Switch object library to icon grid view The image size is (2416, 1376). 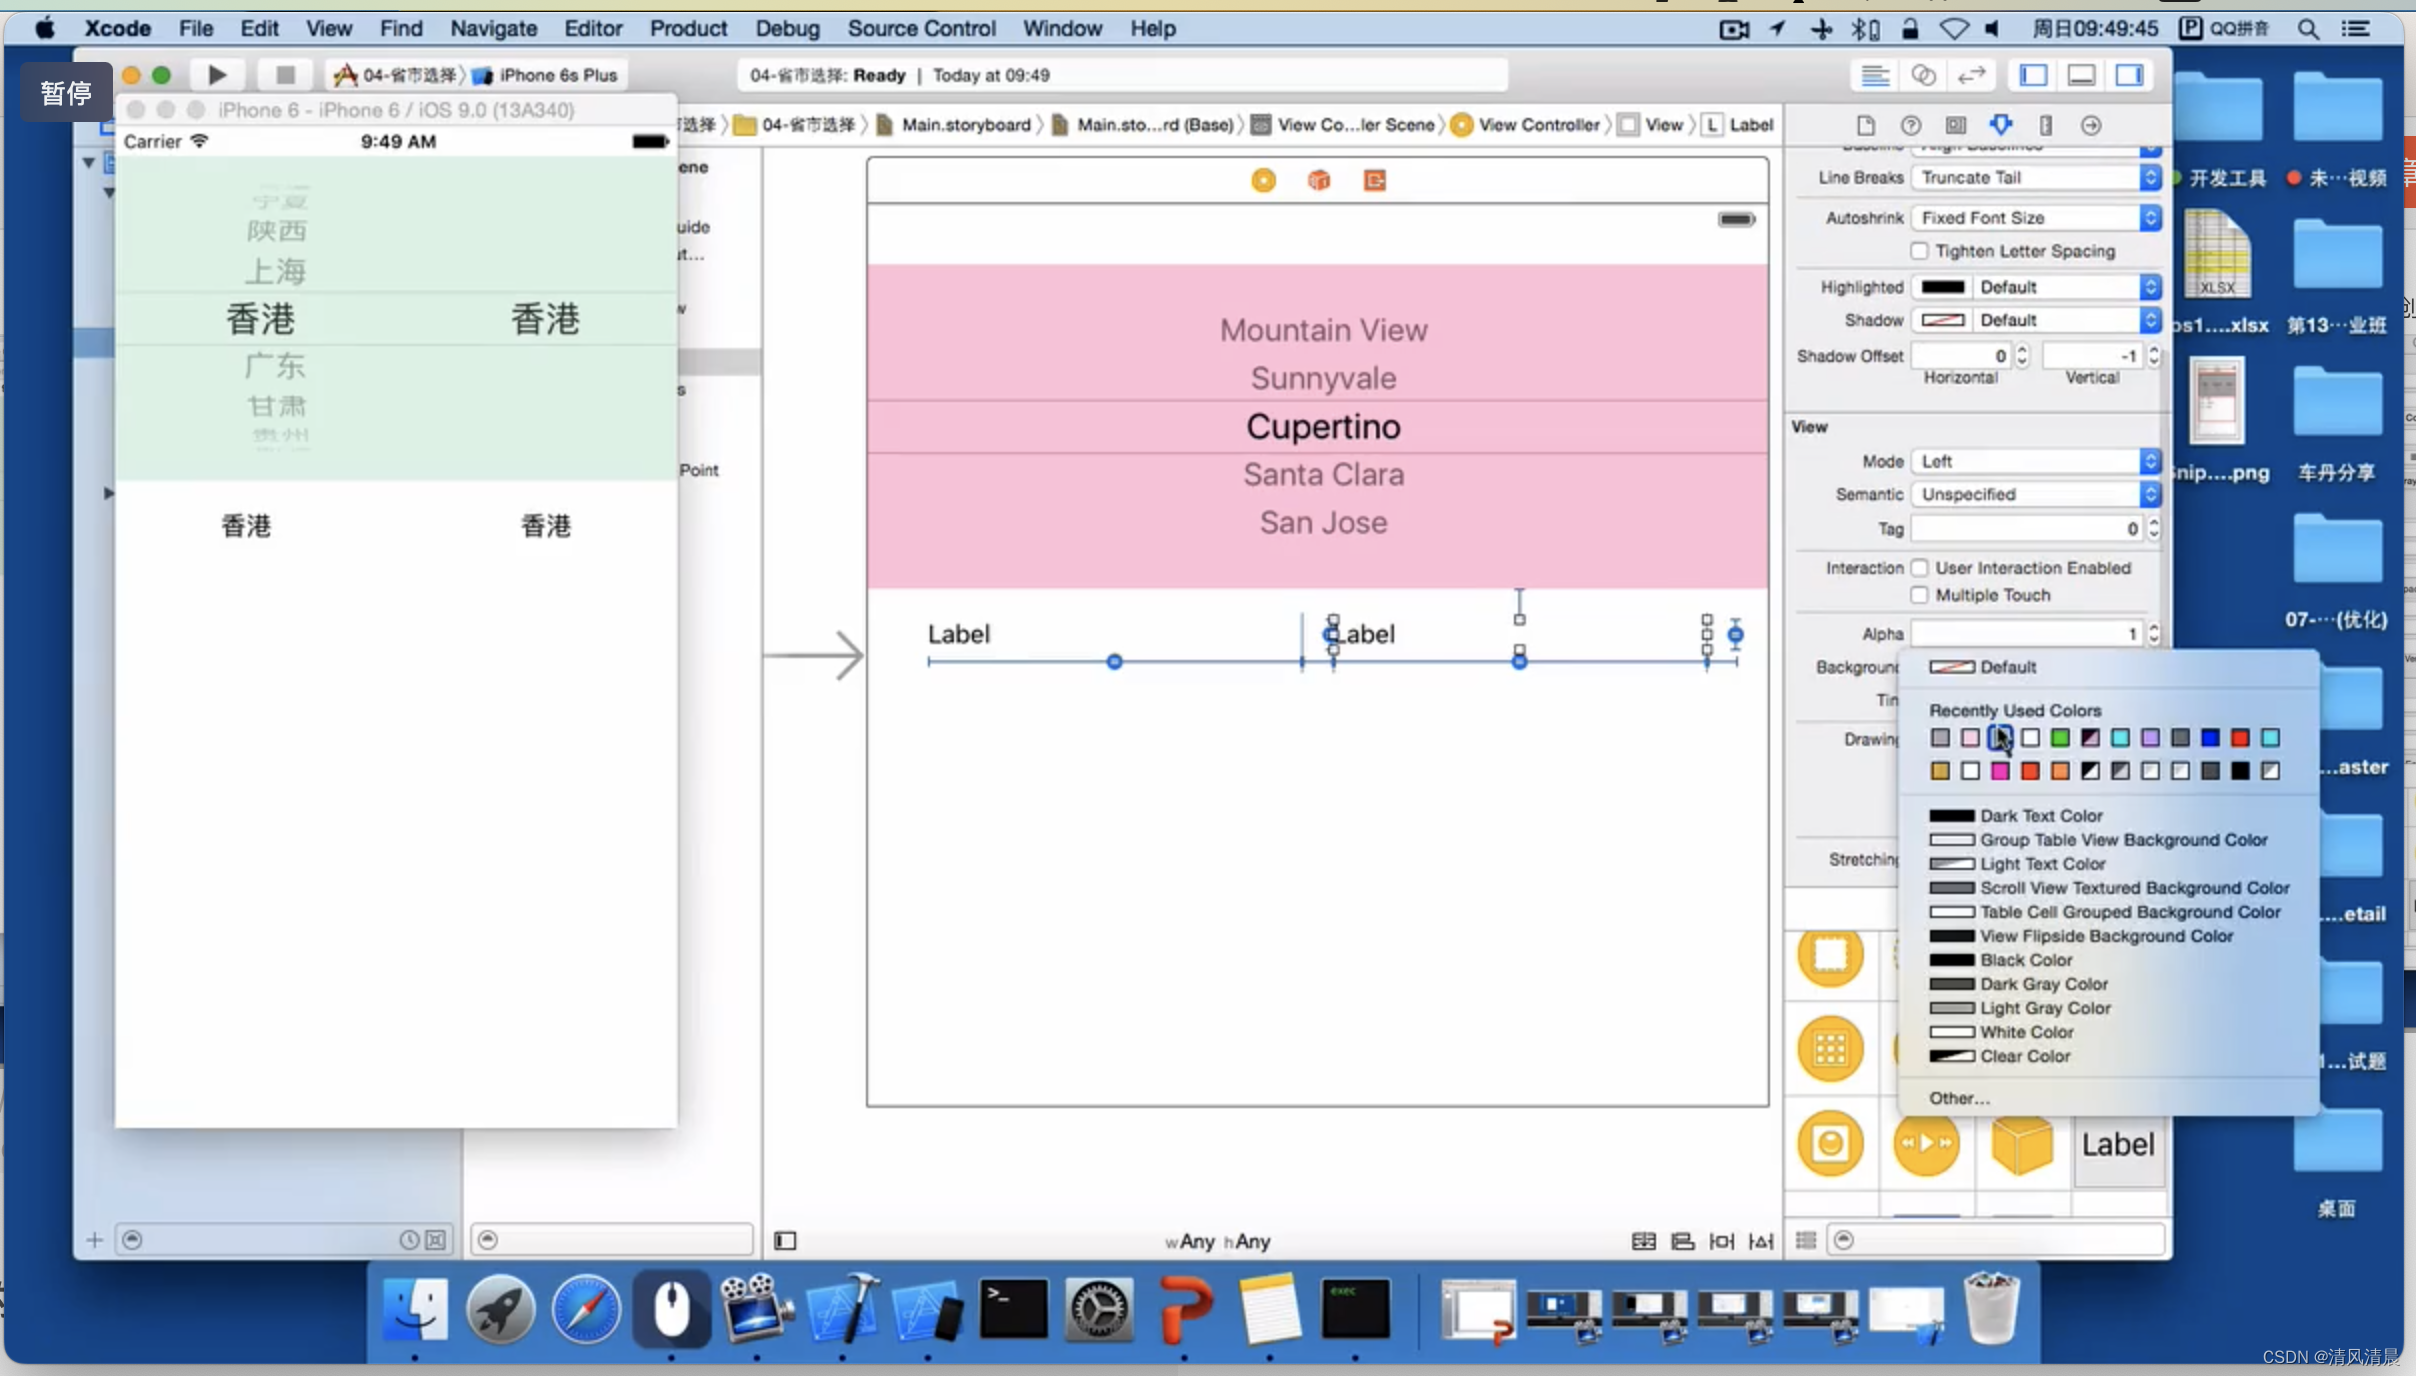click(1805, 1240)
